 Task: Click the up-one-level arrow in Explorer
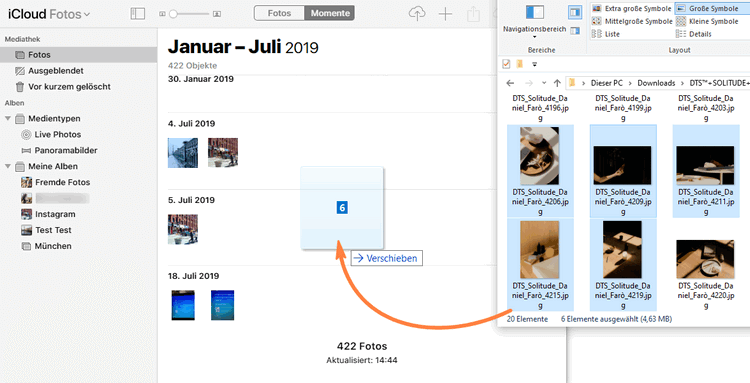click(x=557, y=83)
